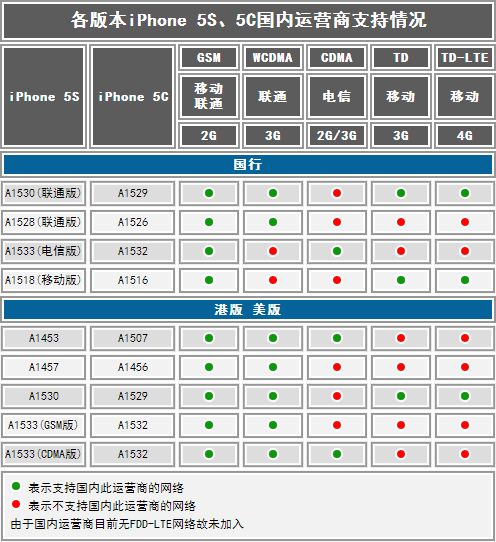Image resolution: width=496 pixels, height=542 pixels.
Task: Click red CDMA dot in A1528 (联通版) row
Action: click(x=337, y=222)
